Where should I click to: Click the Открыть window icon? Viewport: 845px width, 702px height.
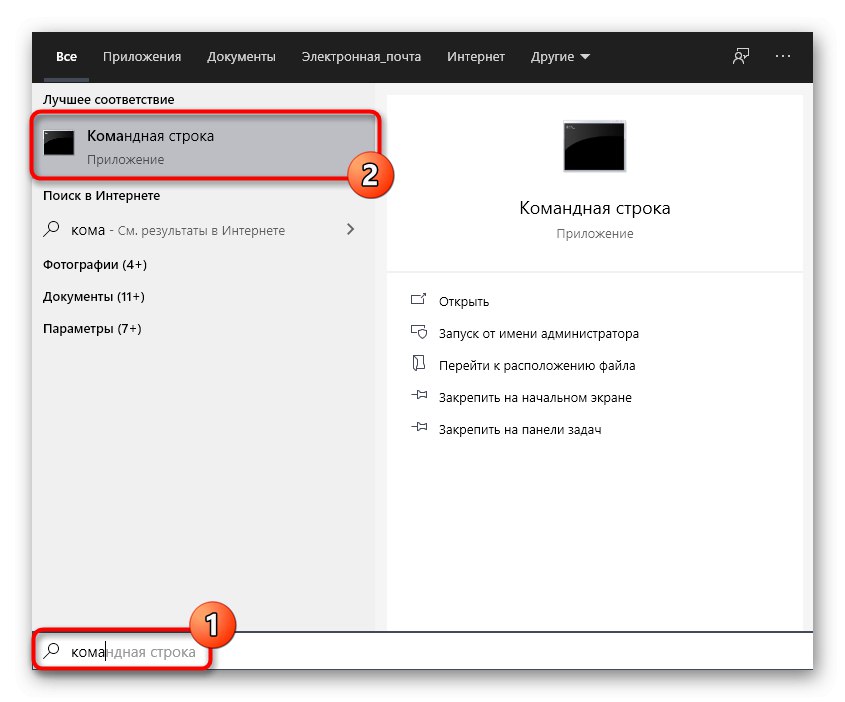419,299
